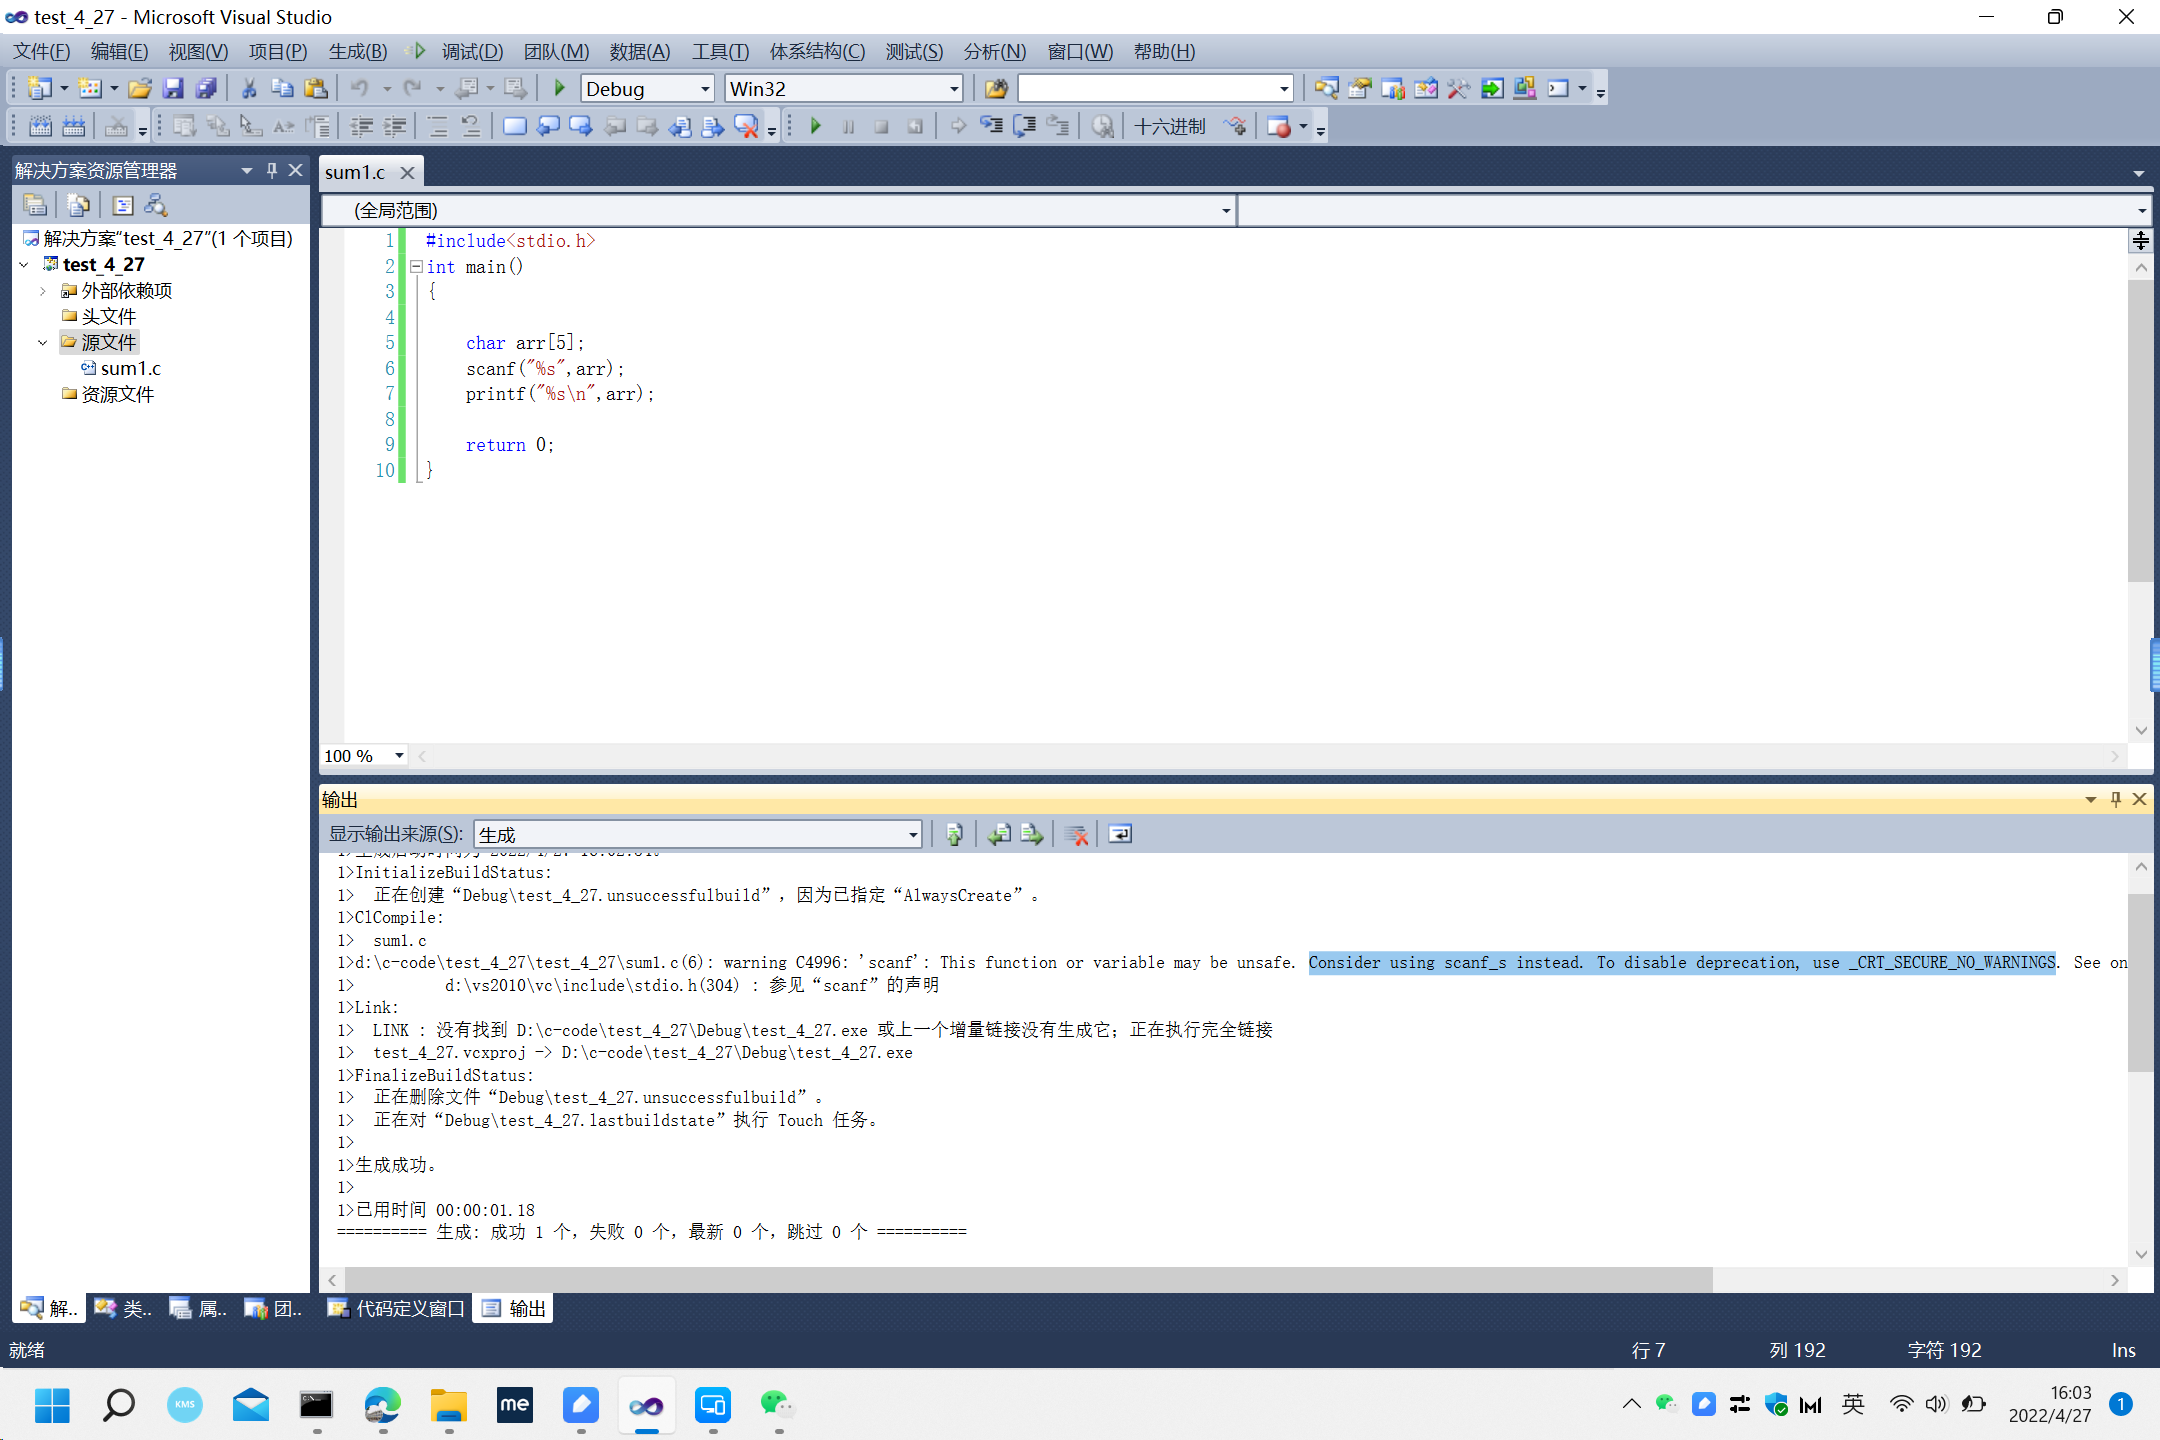Uncomment the selected lines icon
2160x1440 pixels.
[471, 127]
